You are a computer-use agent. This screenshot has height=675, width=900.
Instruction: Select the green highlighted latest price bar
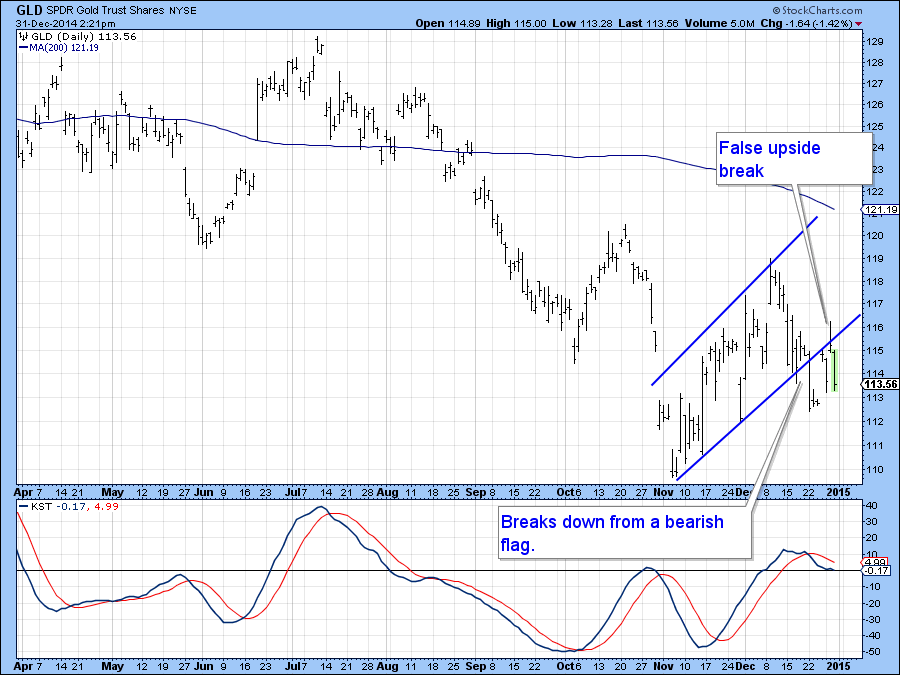[x=835, y=370]
